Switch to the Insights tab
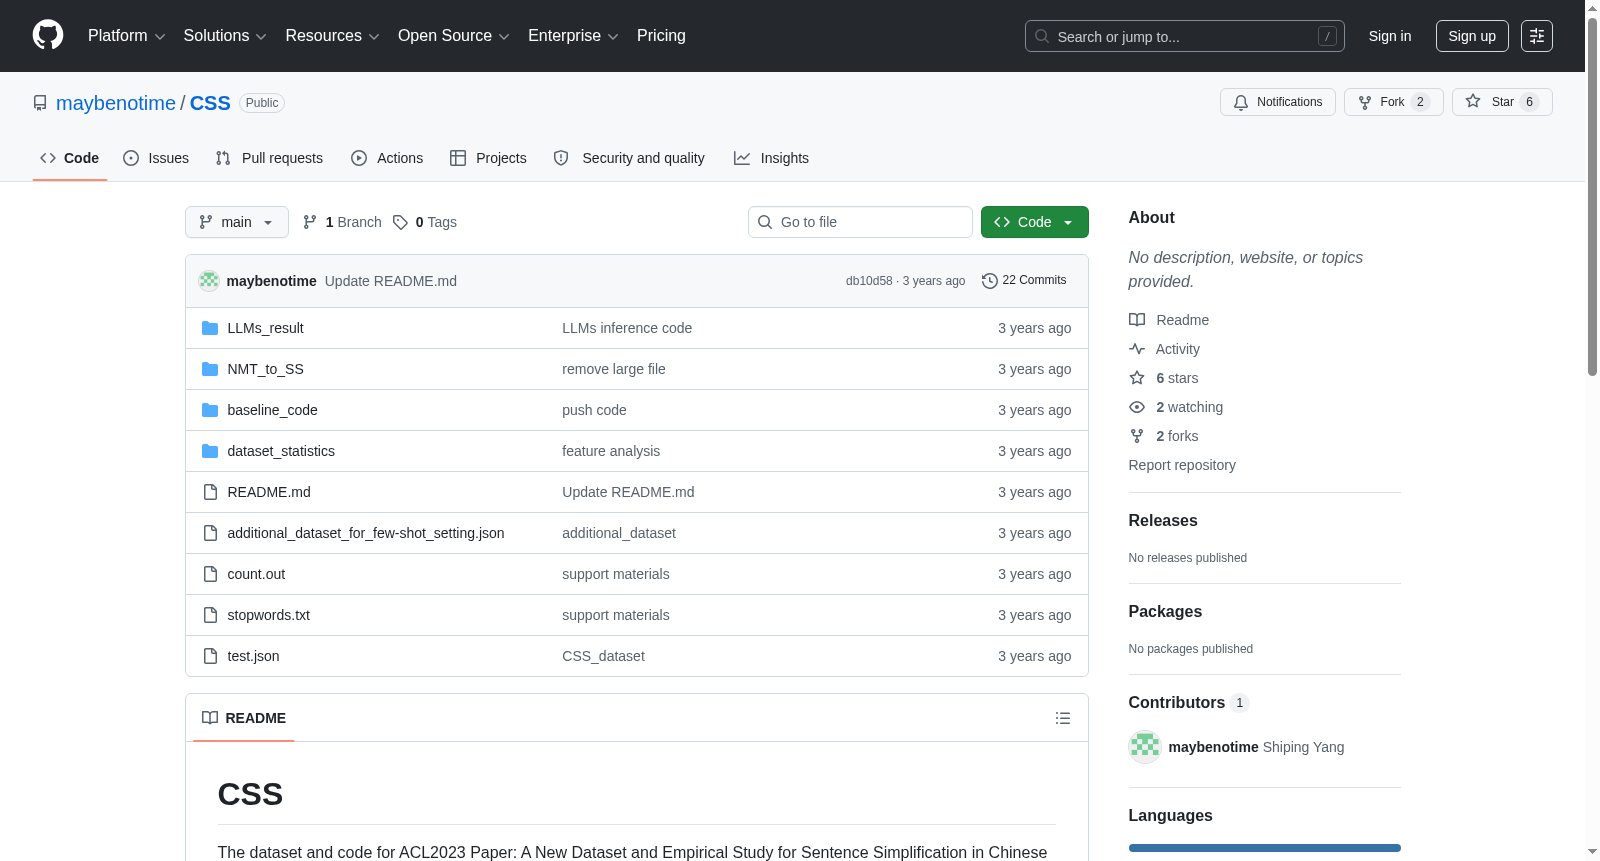Image resolution: width=1600 pixels, height=861 pixels. point(771,158)
